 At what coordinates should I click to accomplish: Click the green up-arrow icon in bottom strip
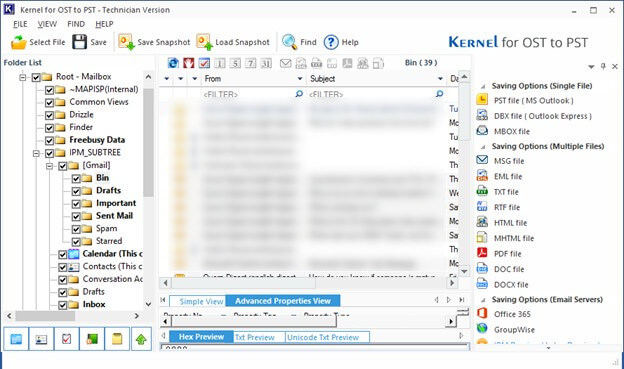pos(141,339)
